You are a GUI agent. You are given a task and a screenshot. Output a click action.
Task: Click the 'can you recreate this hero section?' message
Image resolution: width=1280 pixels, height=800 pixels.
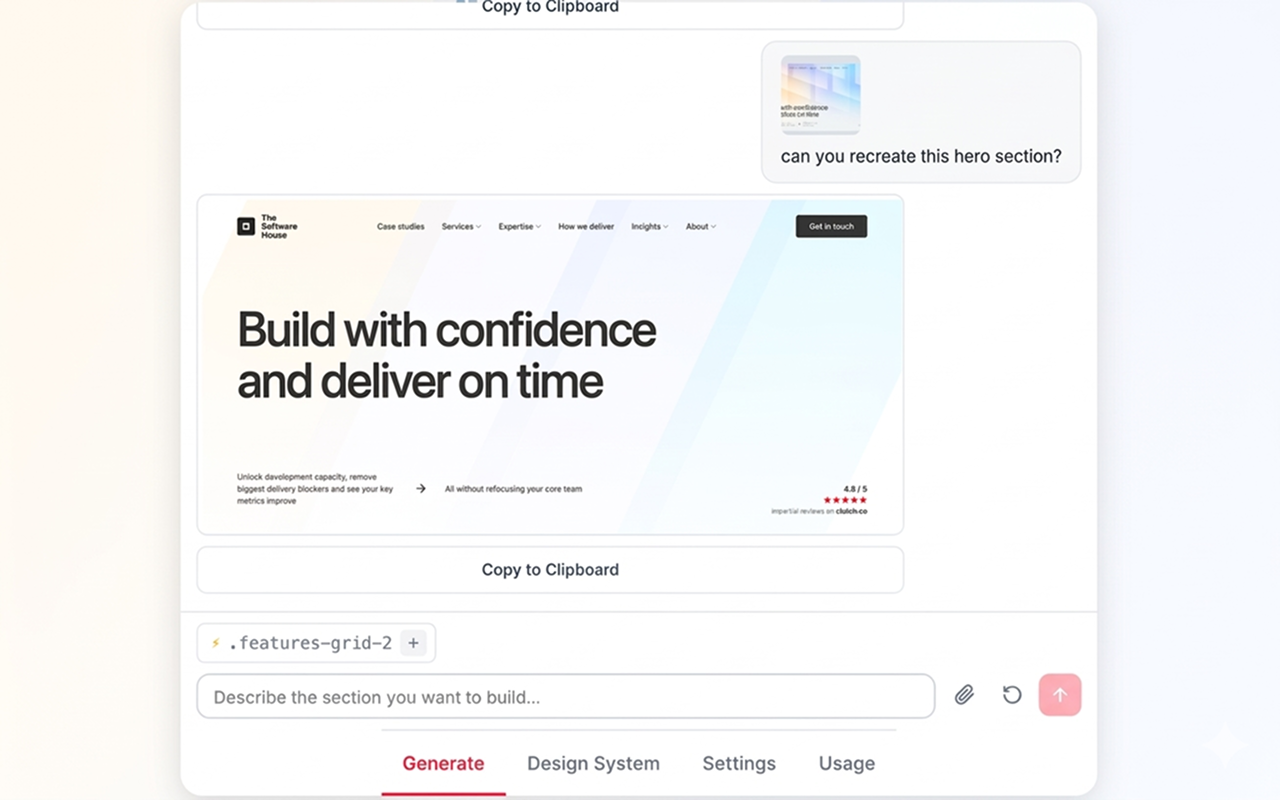tap(921, 156)
